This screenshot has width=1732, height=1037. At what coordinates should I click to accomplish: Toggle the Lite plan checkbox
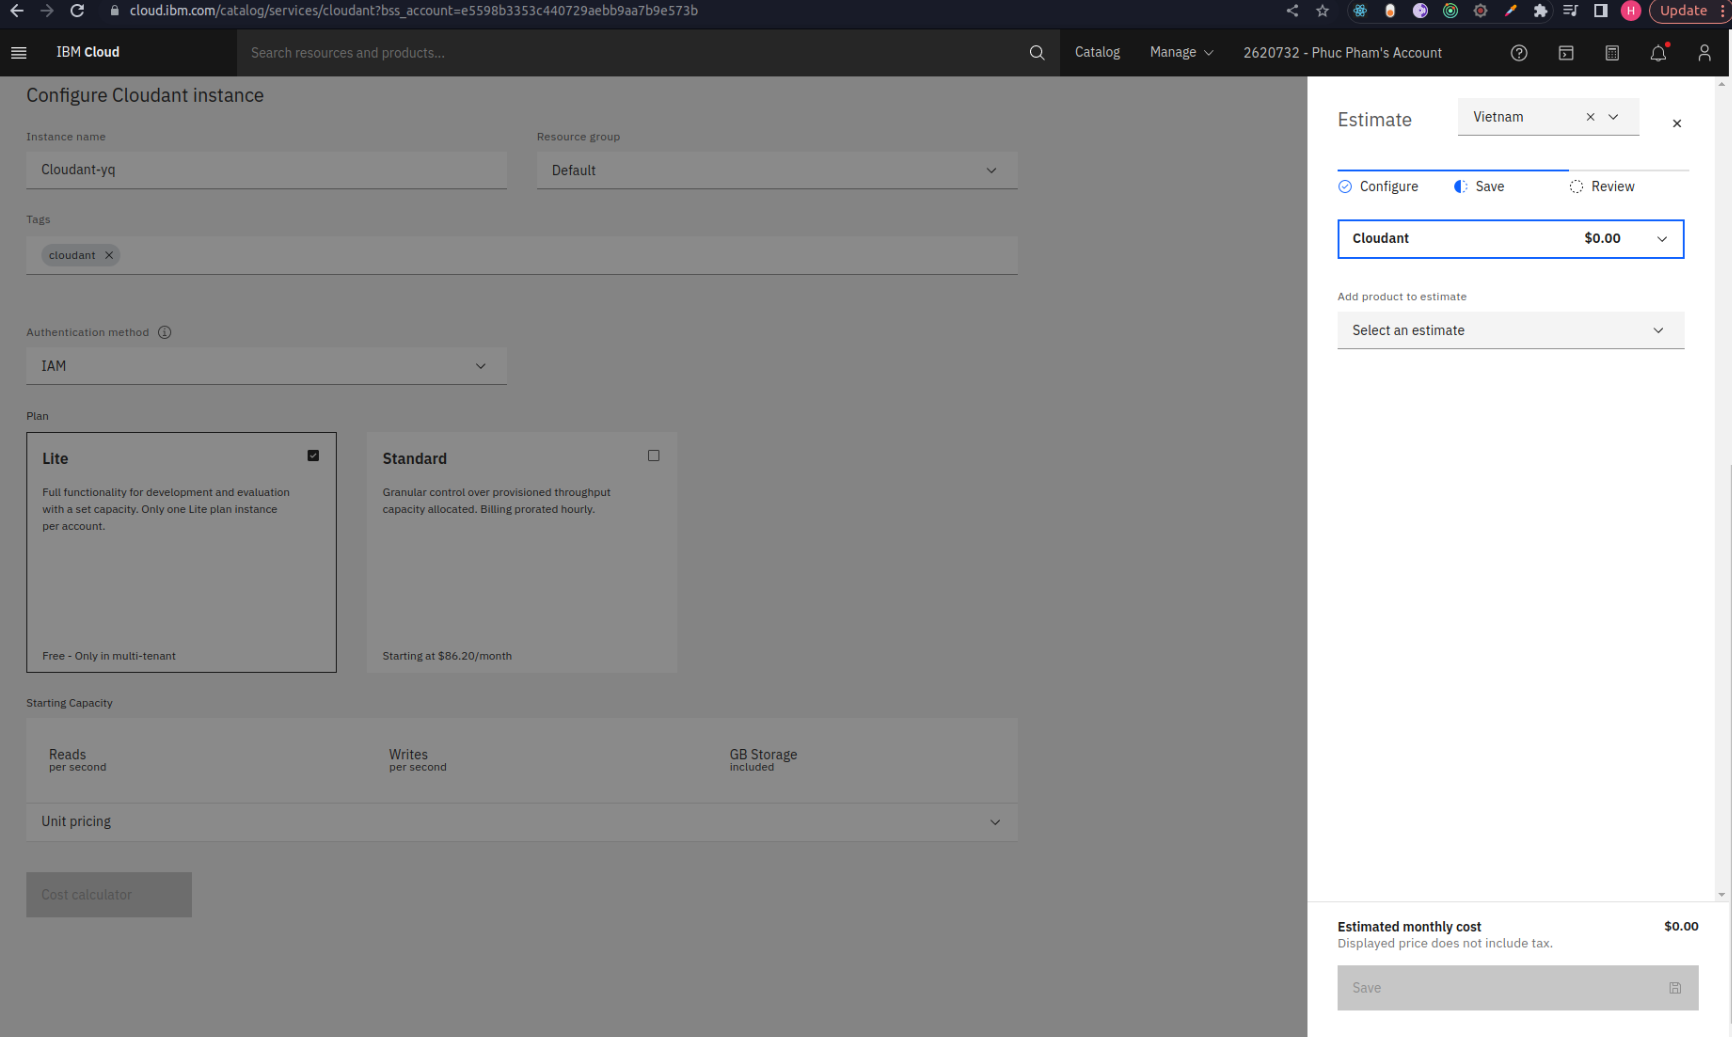coord(313,456)
